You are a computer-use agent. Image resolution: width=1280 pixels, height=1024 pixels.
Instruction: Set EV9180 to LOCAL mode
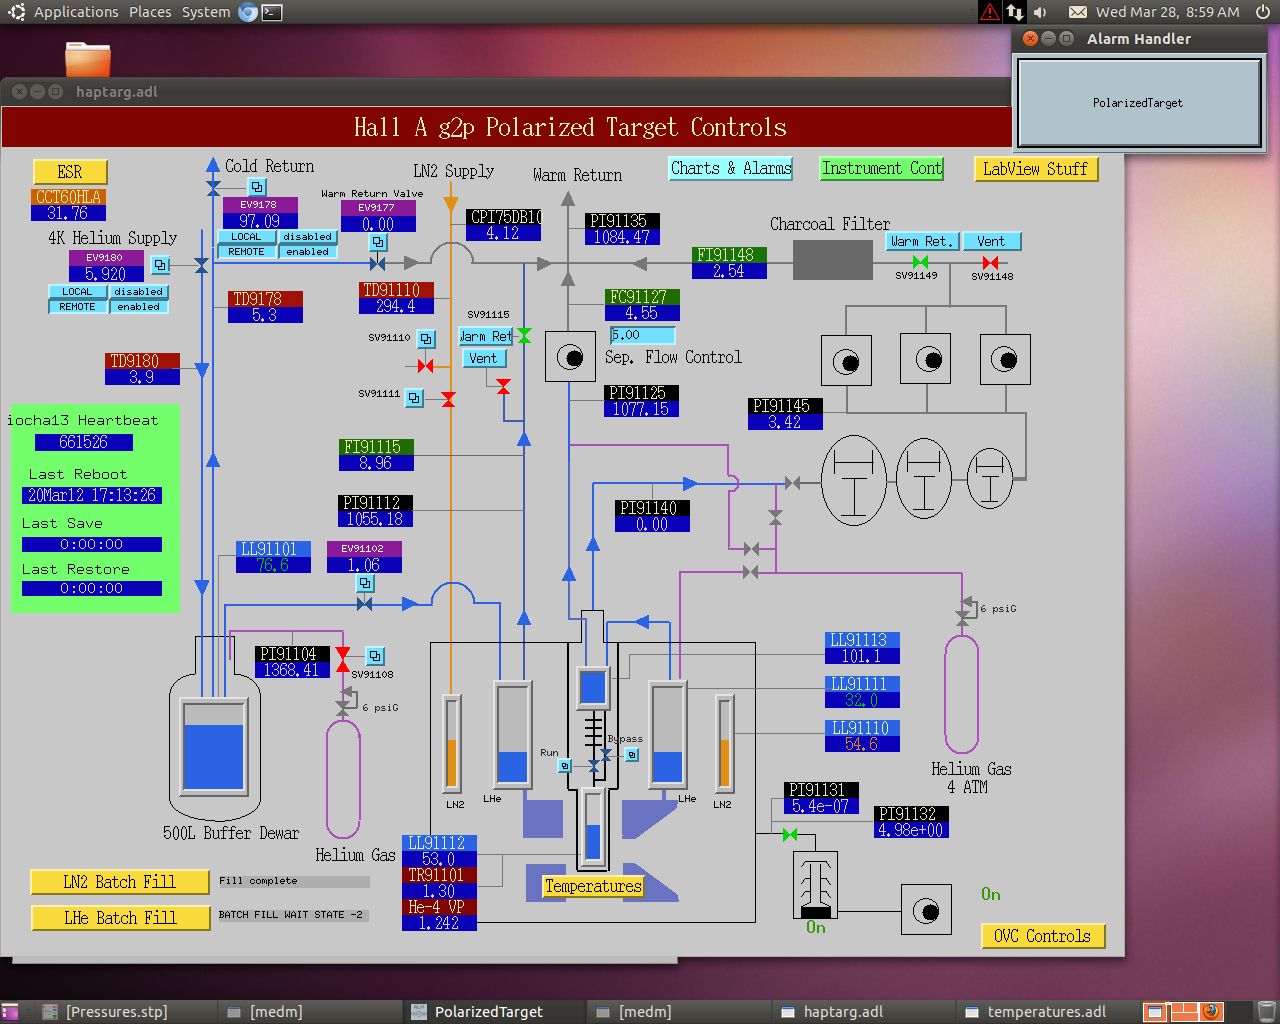[77, 292]
